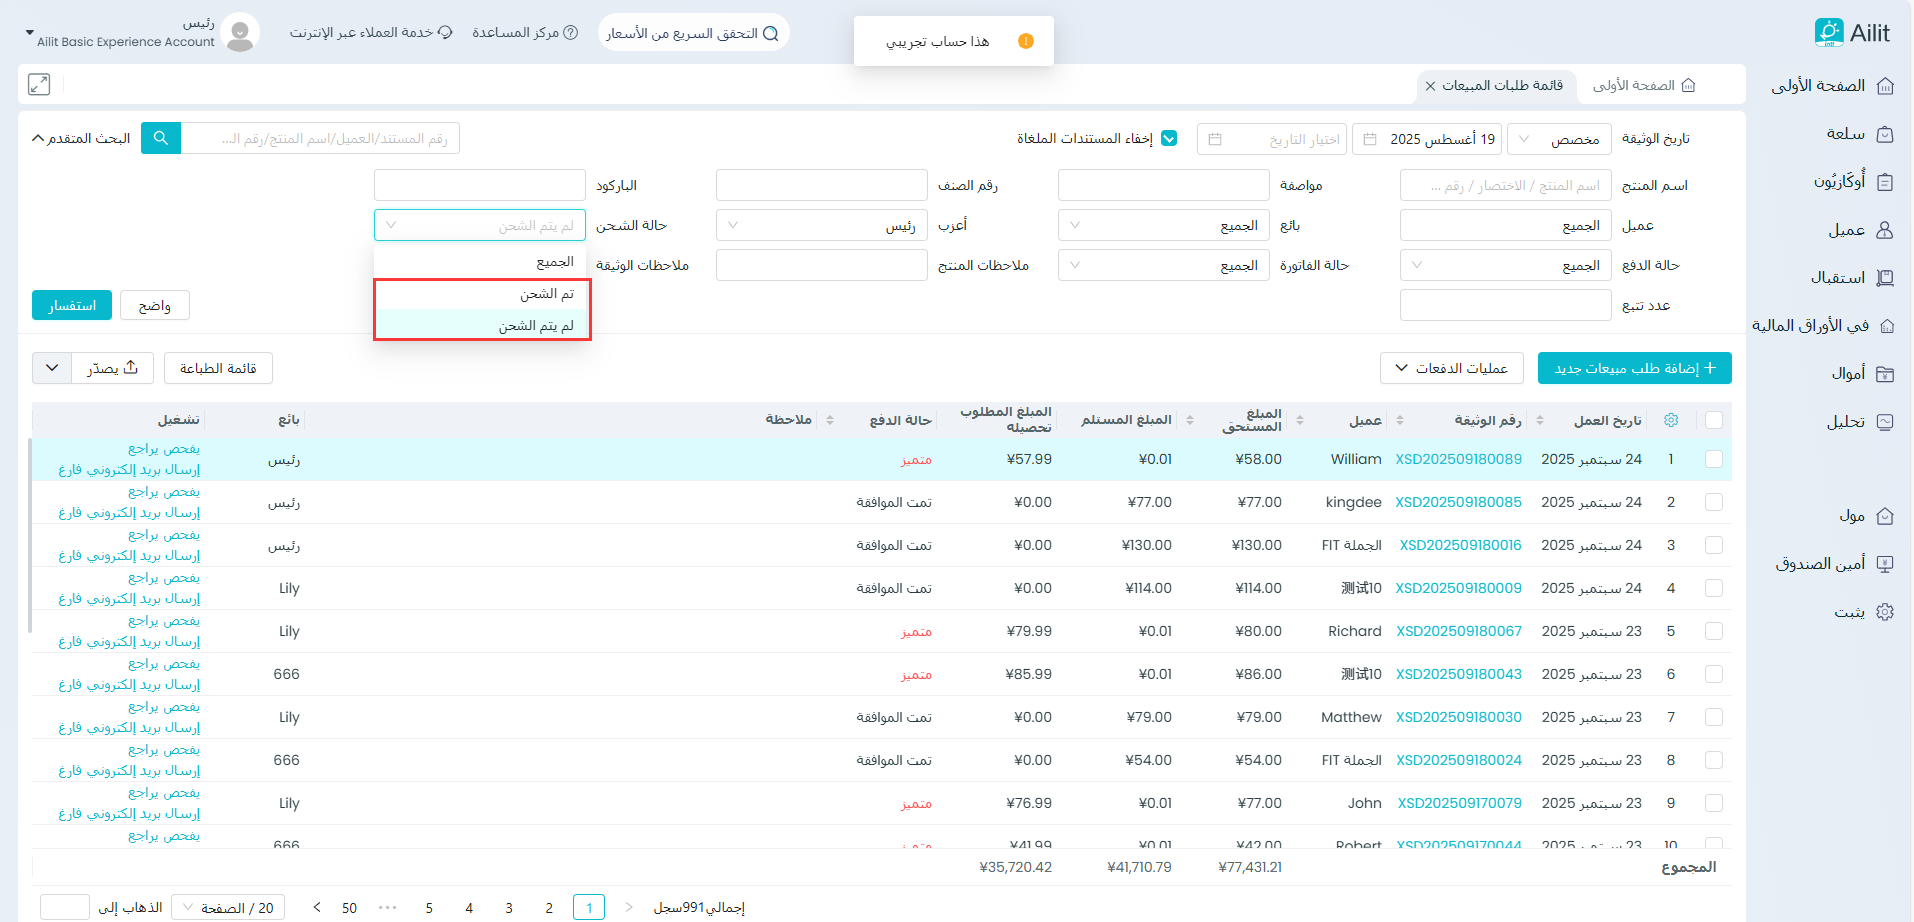This screenshot has height=922, width=1914.
Task: Click the استفسار query button
Action: 72,305
